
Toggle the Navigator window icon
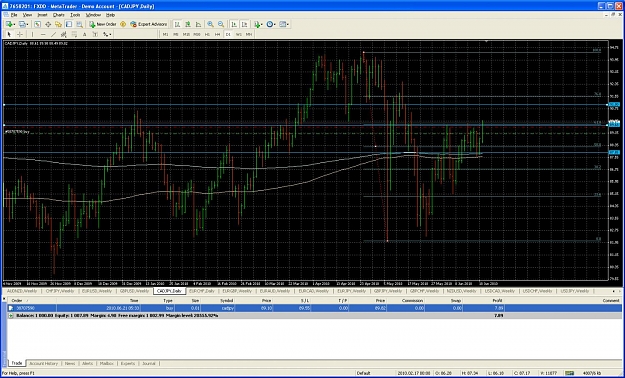coord(58,24)
